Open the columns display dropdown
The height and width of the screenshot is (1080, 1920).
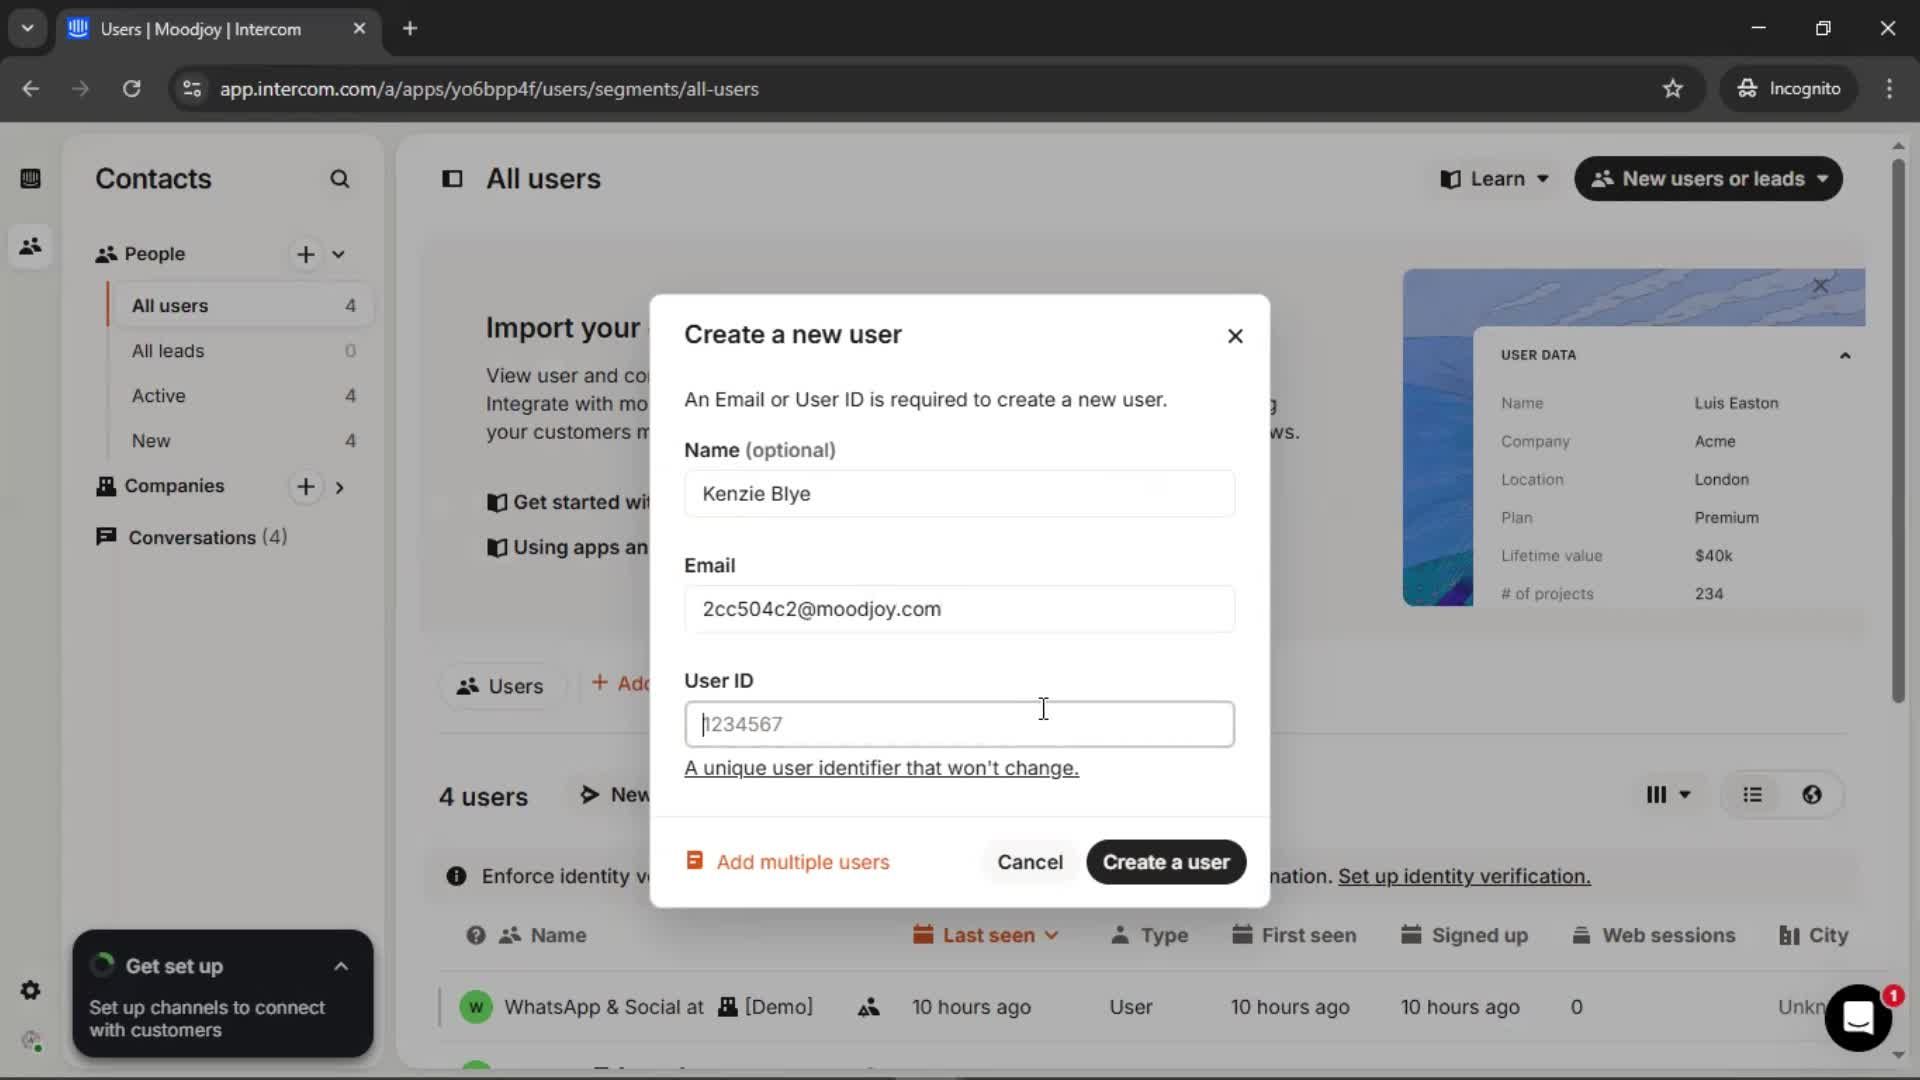click(1668, 795)
